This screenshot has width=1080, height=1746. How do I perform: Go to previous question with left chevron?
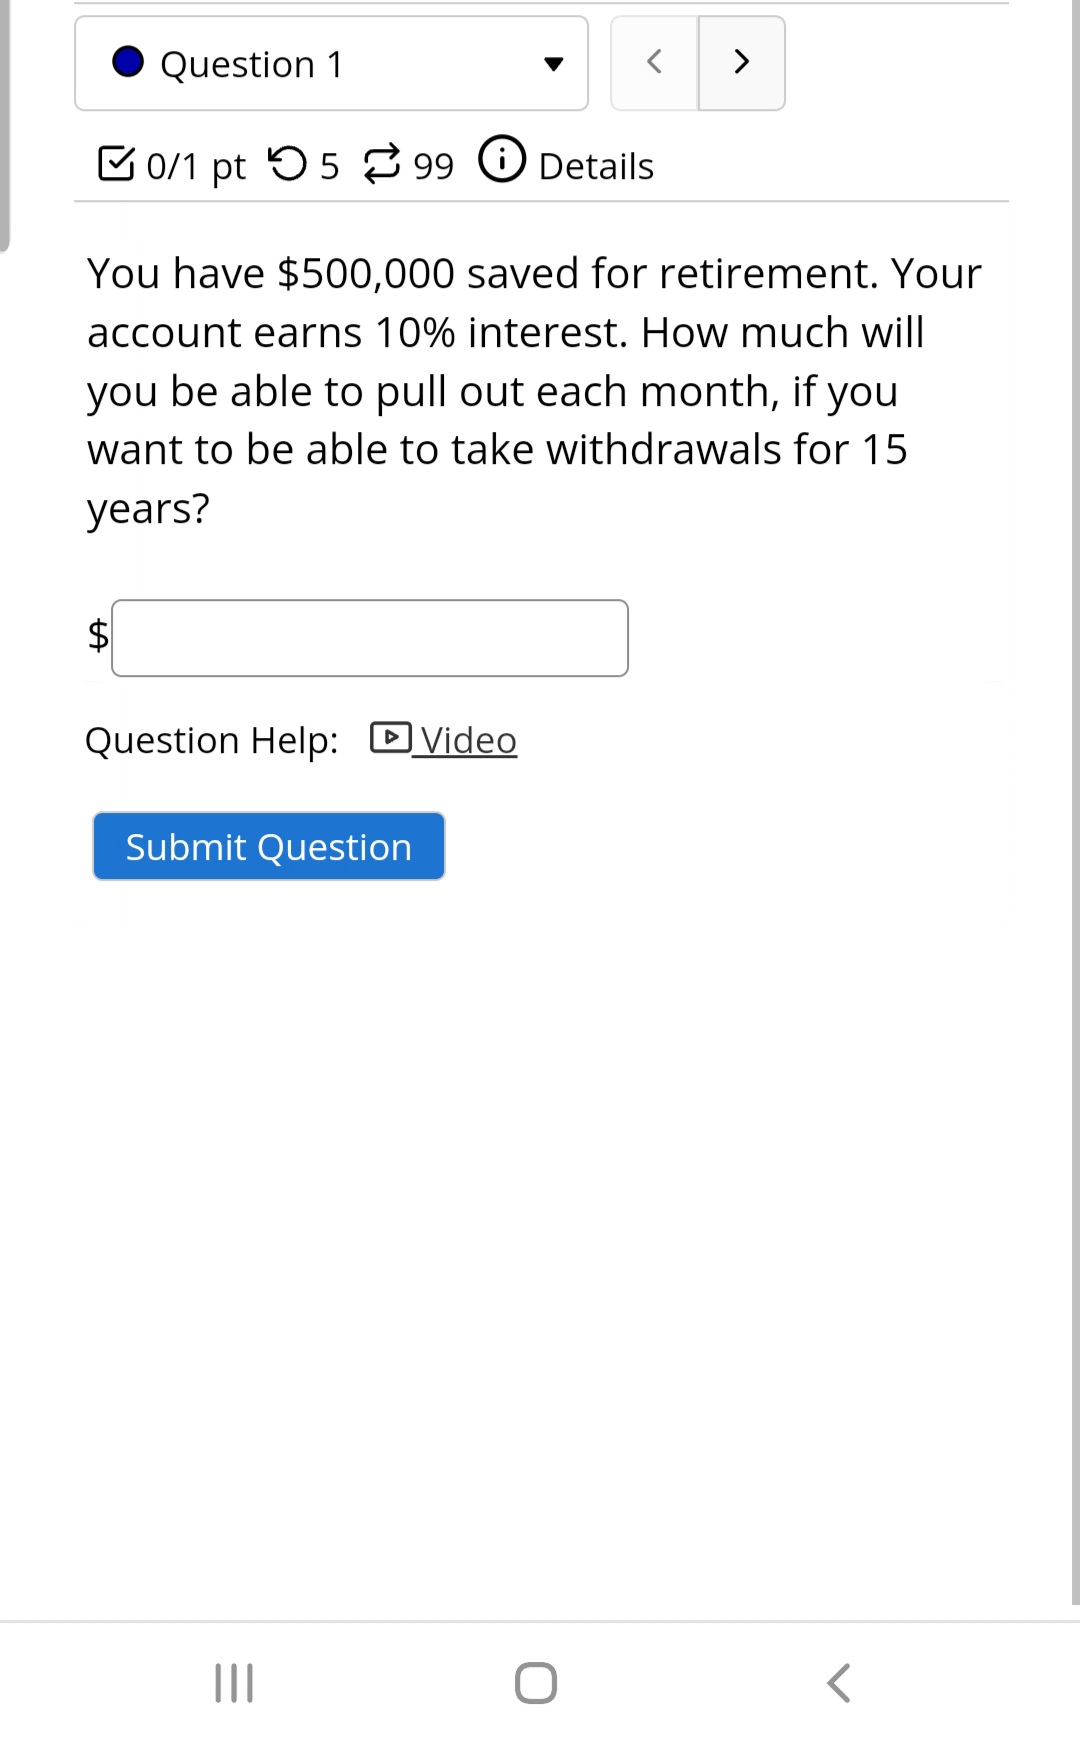click(654, 63)
